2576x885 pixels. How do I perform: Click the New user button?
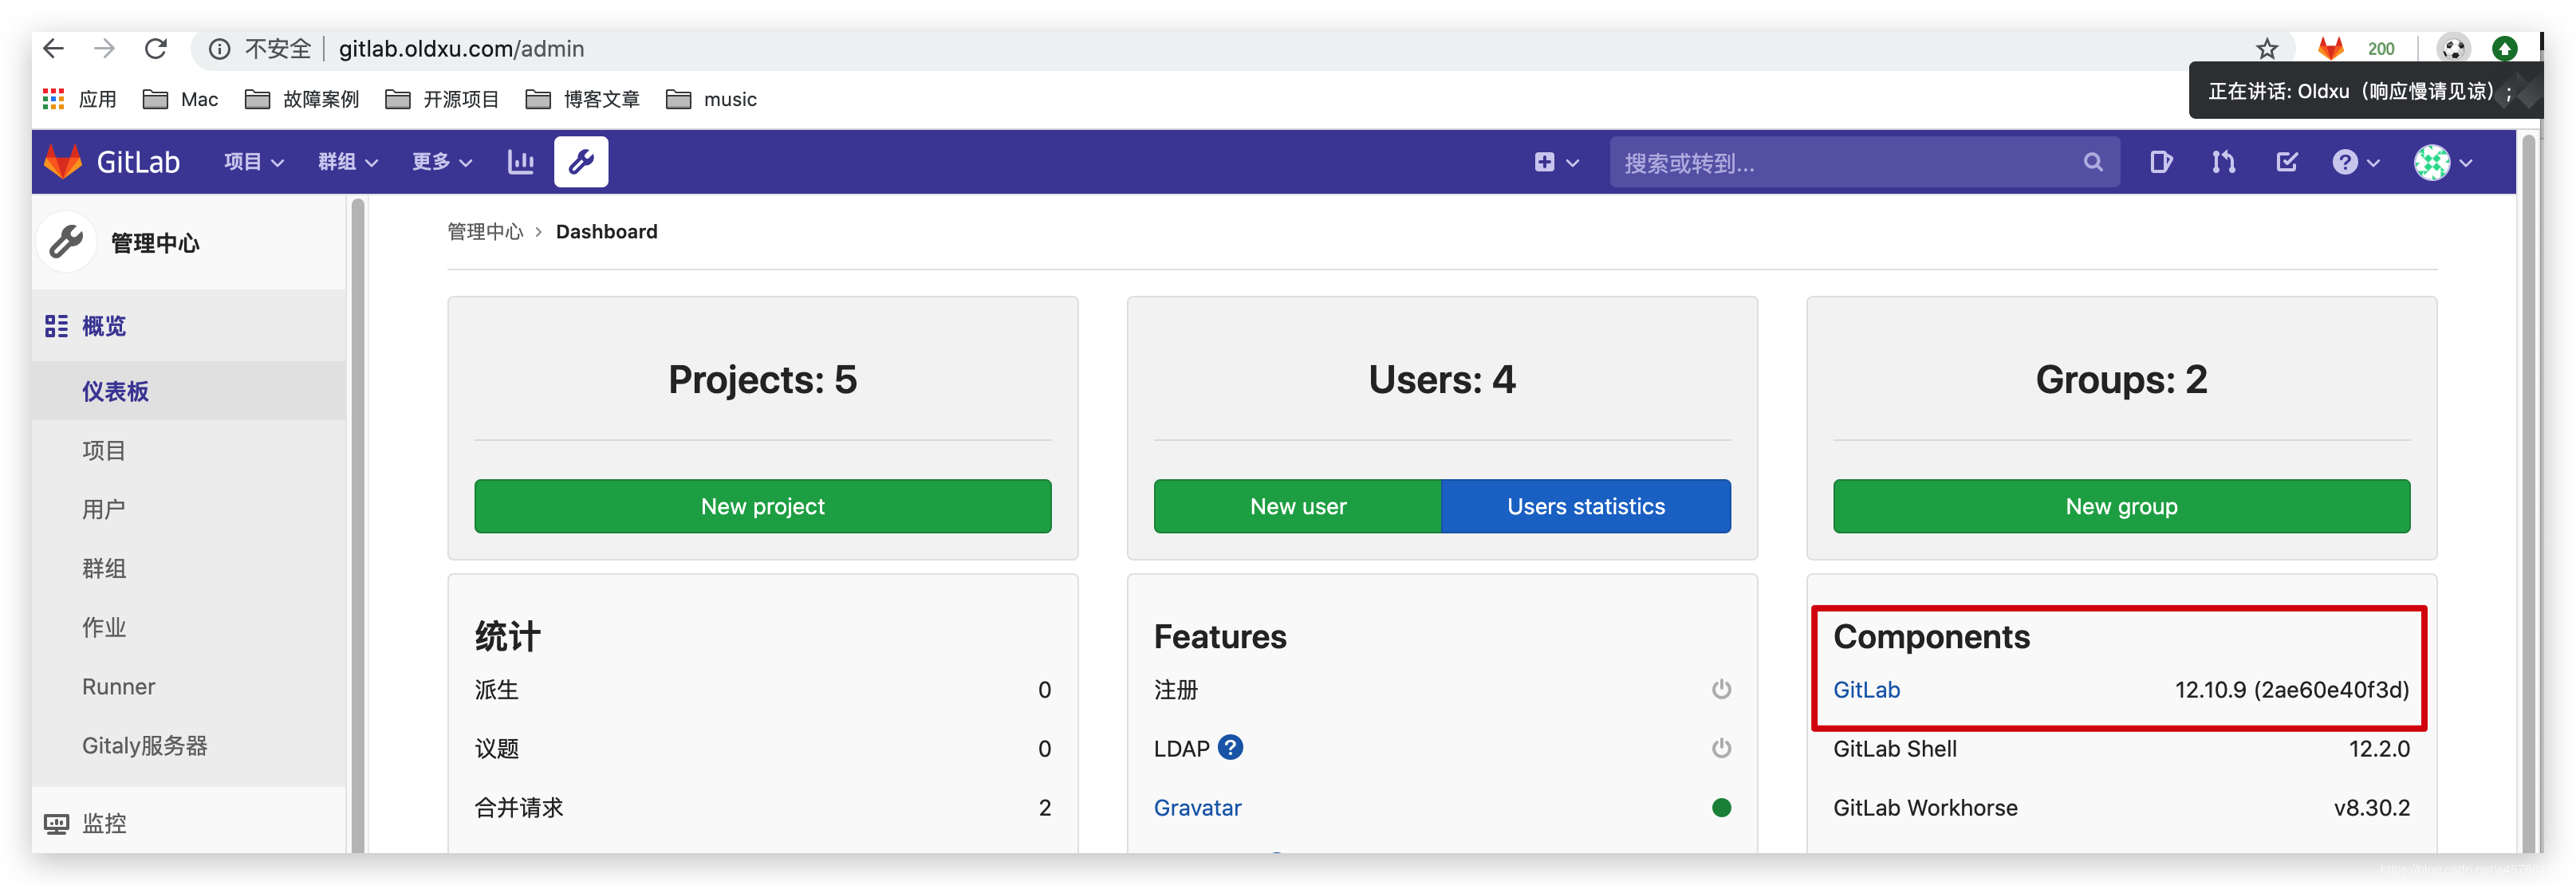[1297, 506]
